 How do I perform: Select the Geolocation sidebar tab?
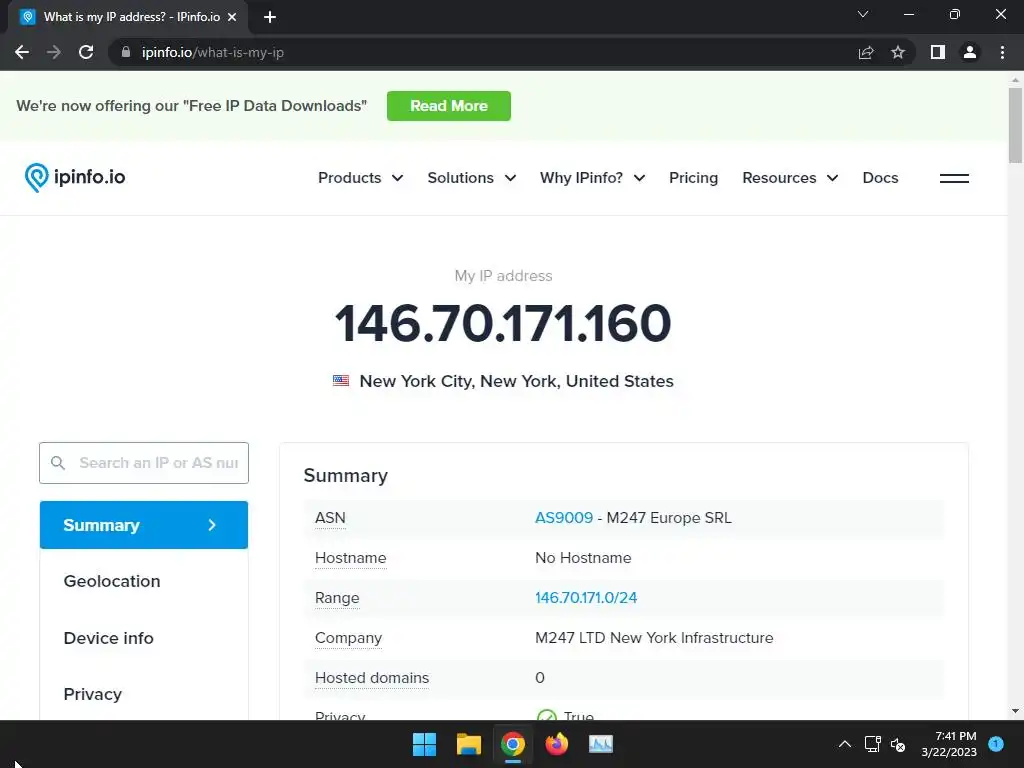point(112,581)
